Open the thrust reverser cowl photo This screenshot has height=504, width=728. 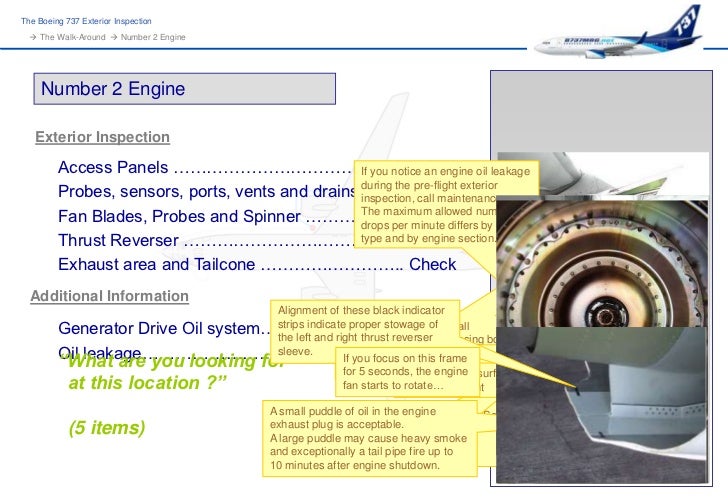coord(602,405)
